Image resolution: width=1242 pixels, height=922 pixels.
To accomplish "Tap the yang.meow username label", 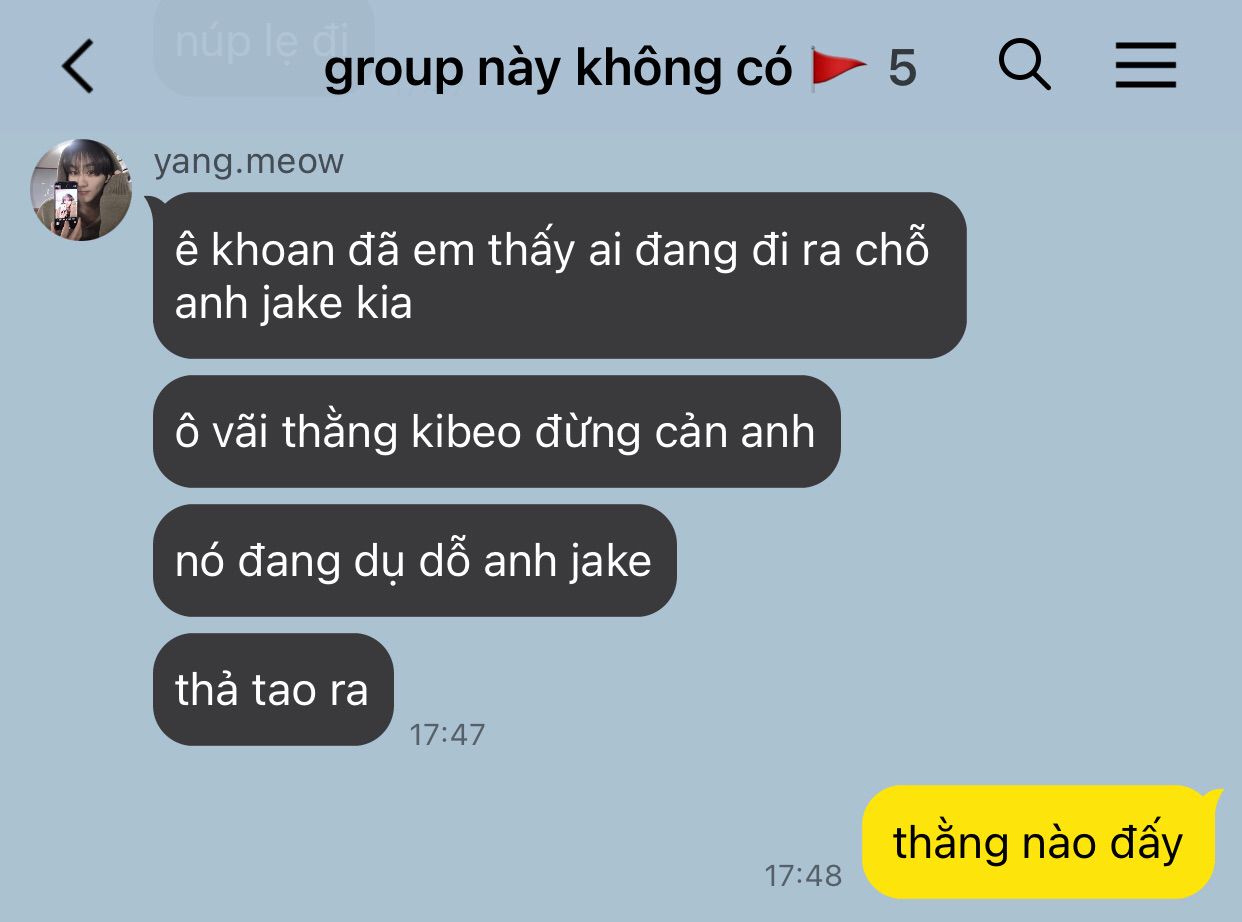I will point(249,161).
